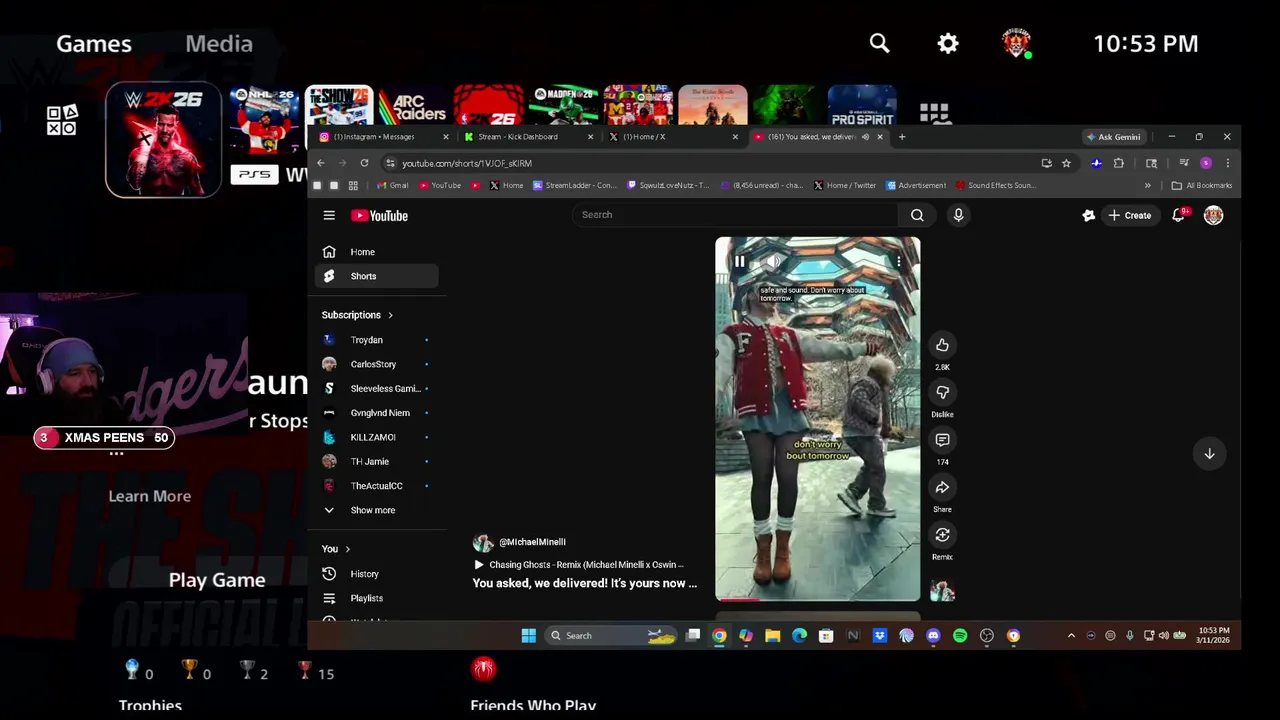The width and height of the screenshot is (1280, 720).
Task: Show hidden system tray icons
Action: (x=1071, y=635)
